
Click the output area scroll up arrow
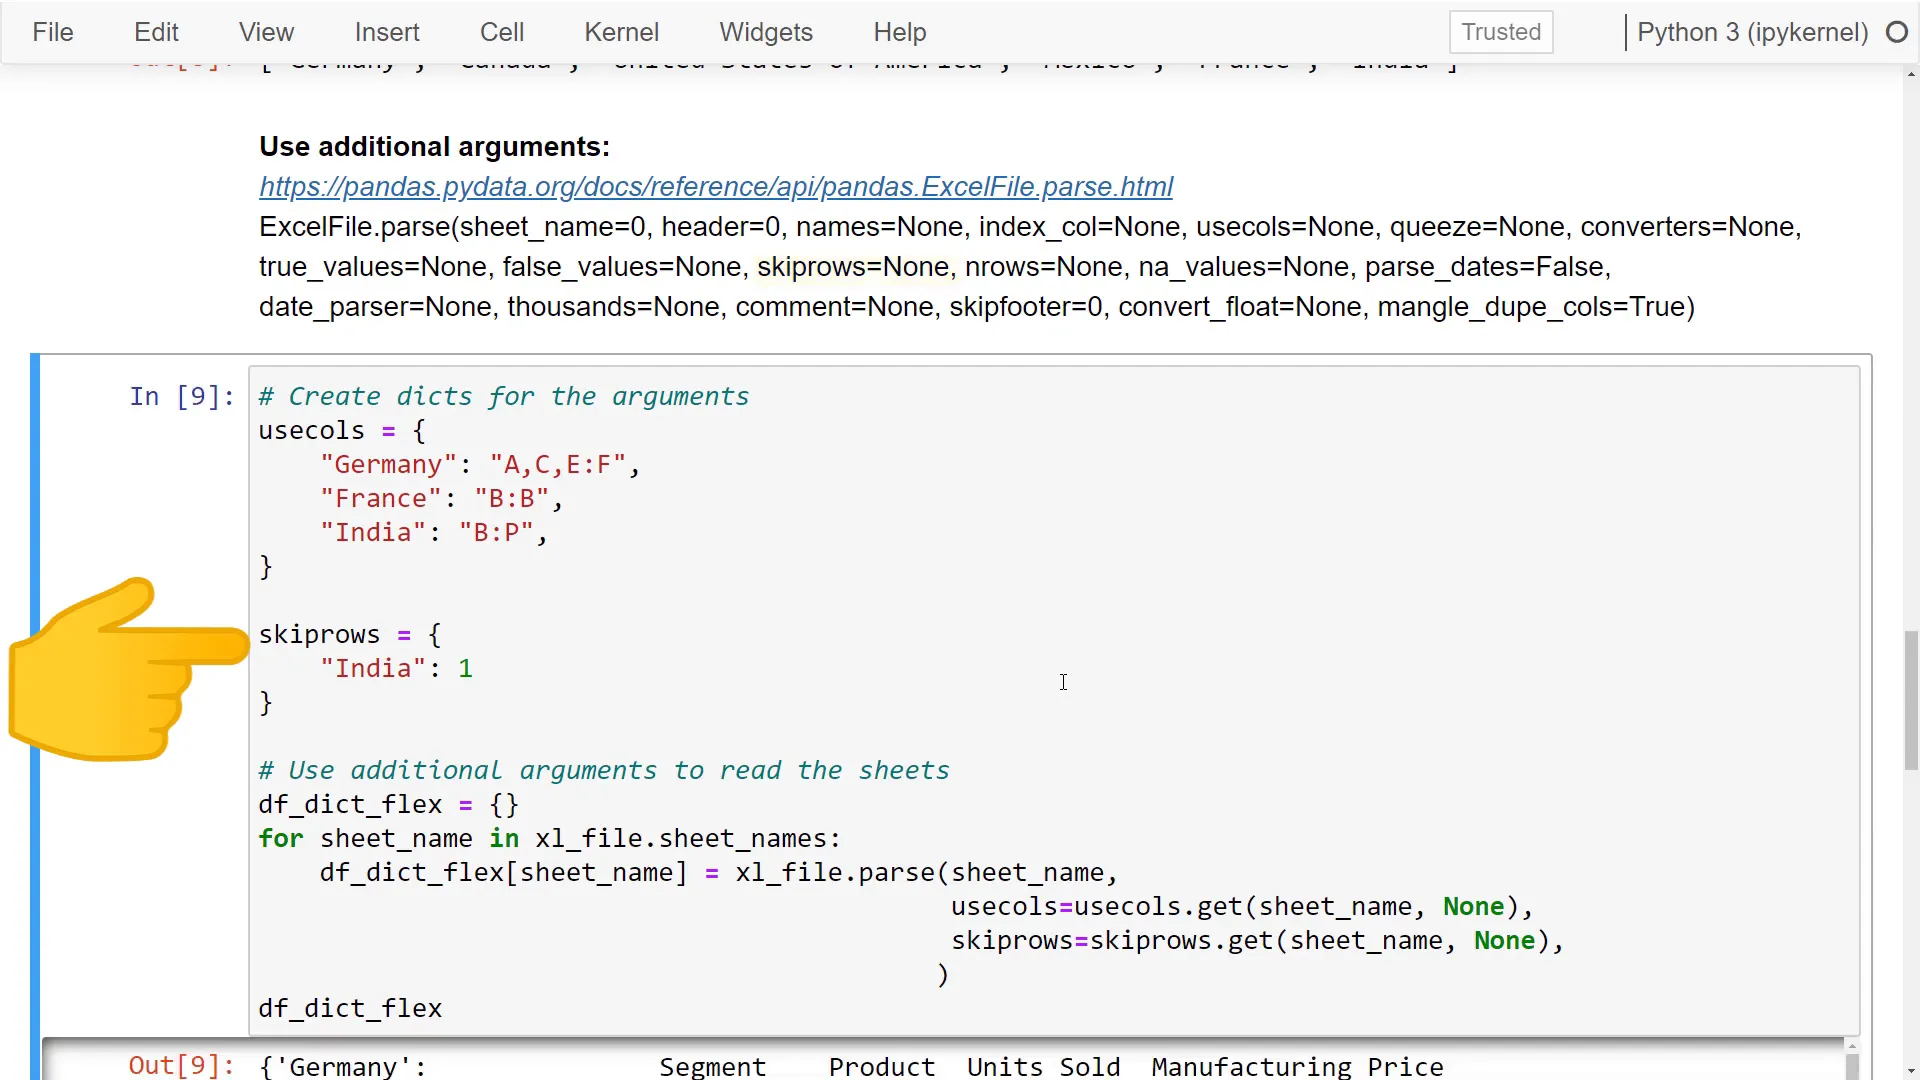click(1852, 1046)
